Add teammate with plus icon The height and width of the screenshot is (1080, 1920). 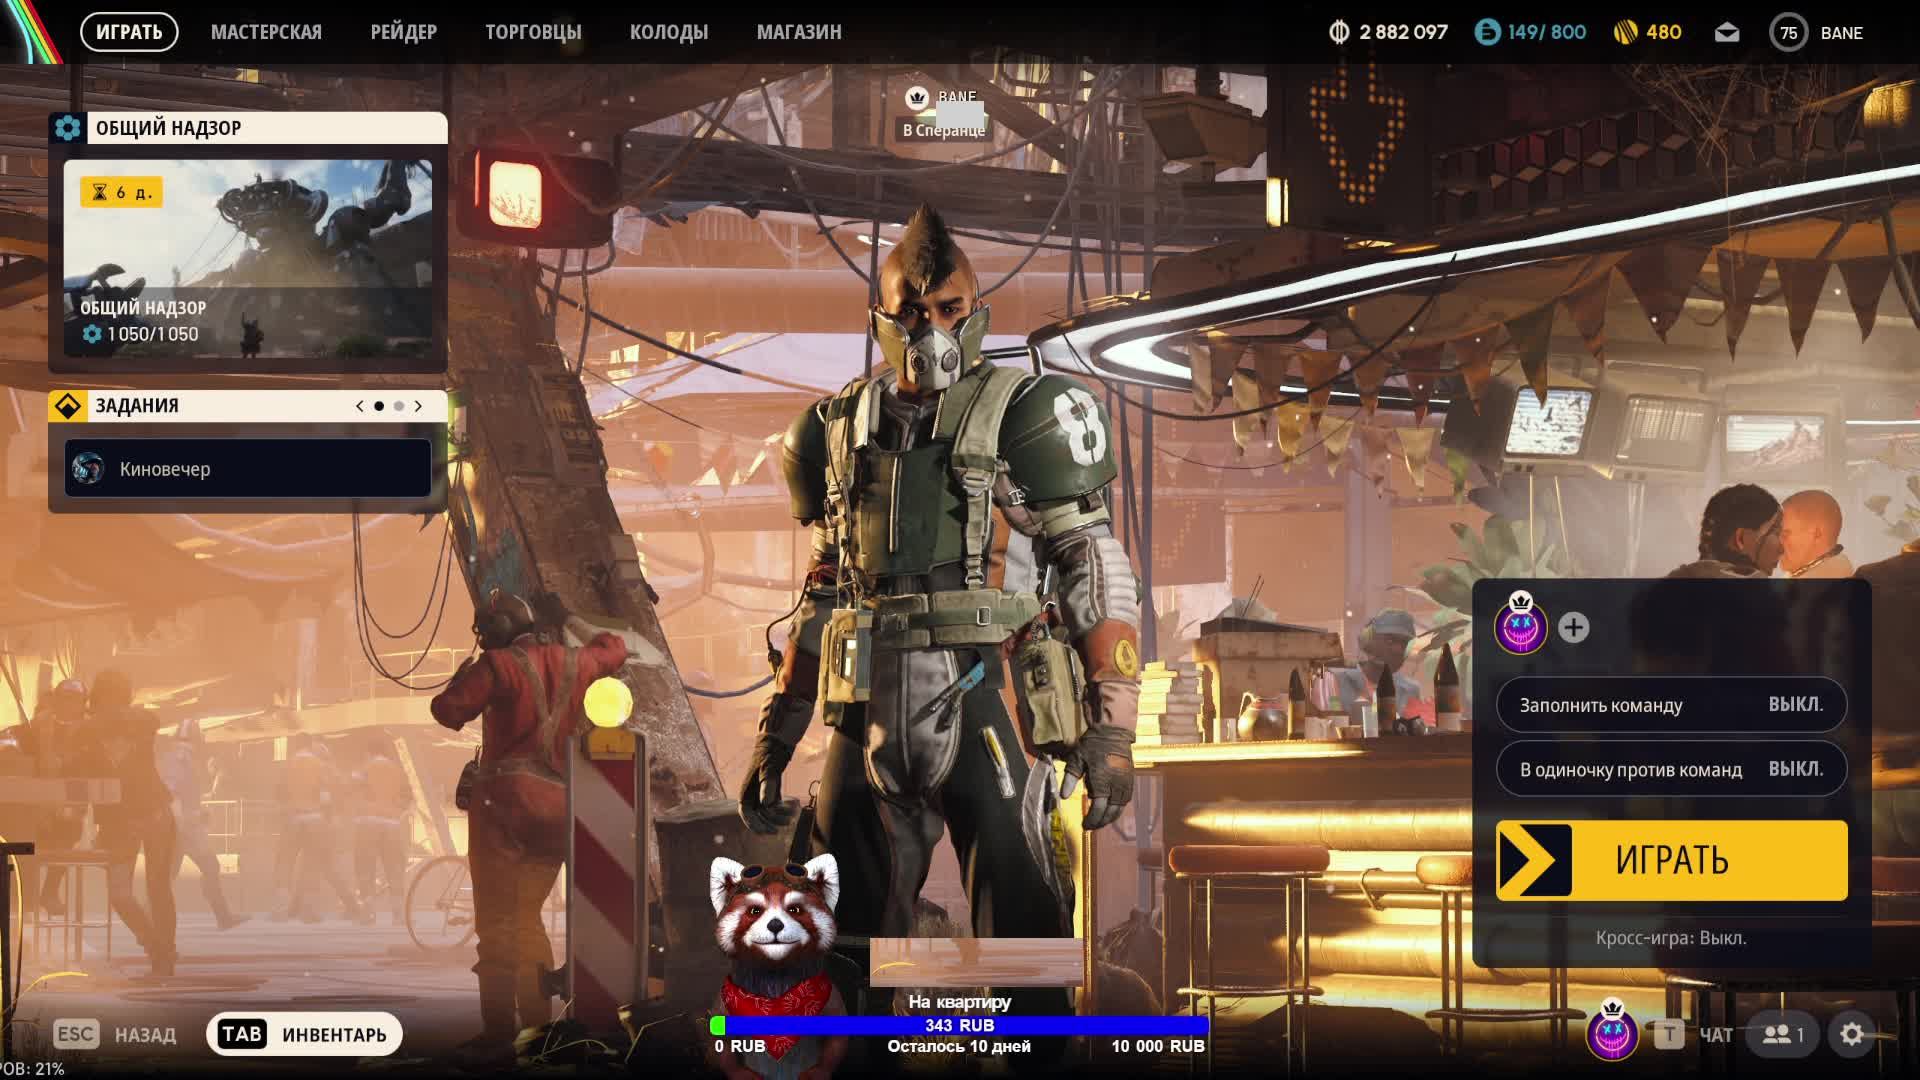click(1573, 627)
